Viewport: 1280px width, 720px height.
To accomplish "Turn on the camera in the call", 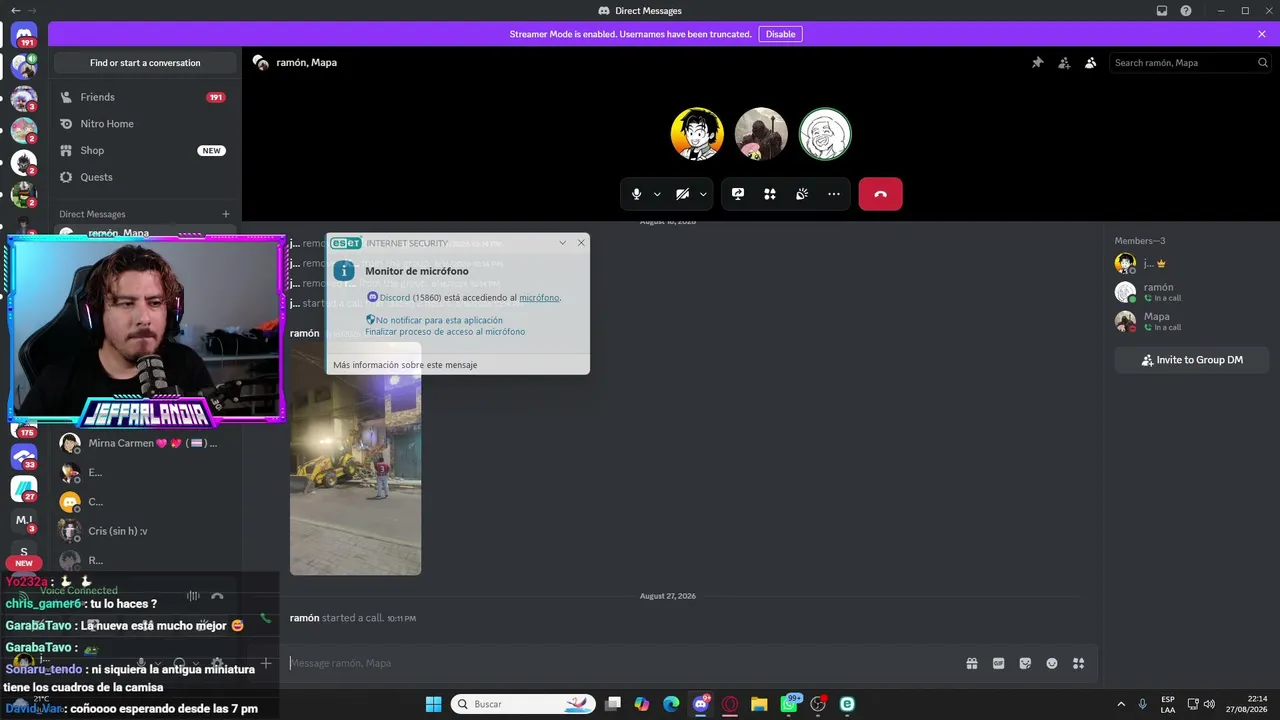I will pyautogui.click(x=682, y=194).
